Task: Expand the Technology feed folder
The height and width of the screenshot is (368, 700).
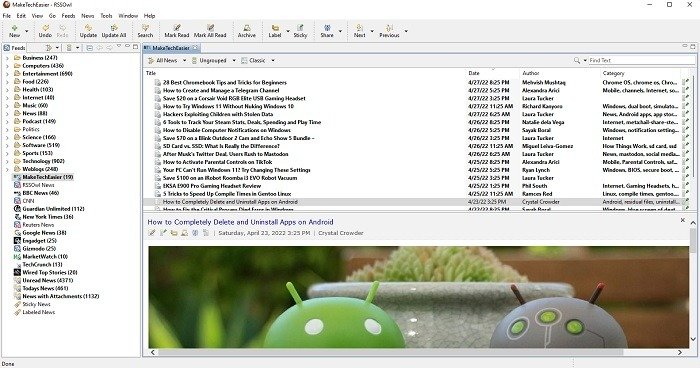Action: click(x=7, y=161)
